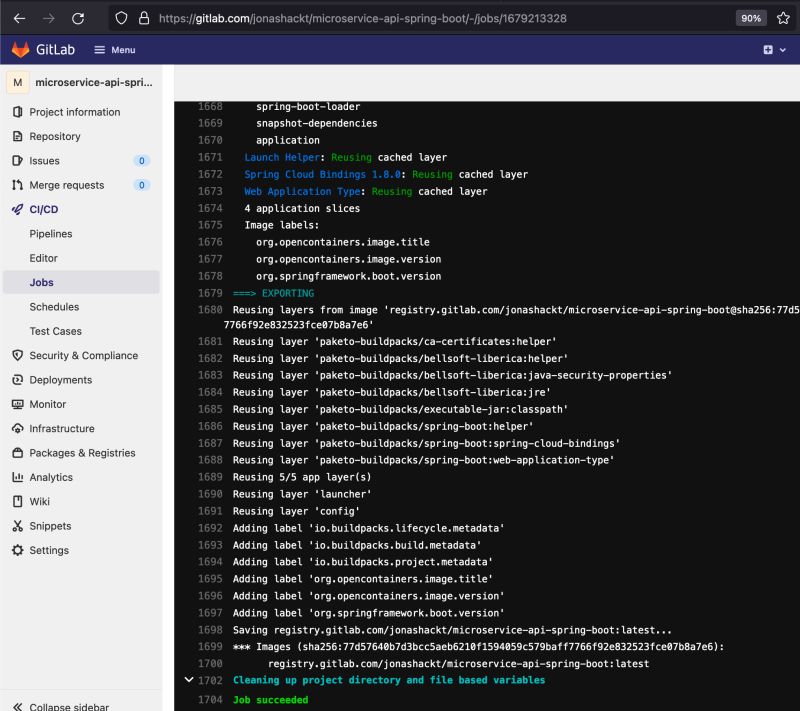Open the new item plus dropdown

point(768,48)
